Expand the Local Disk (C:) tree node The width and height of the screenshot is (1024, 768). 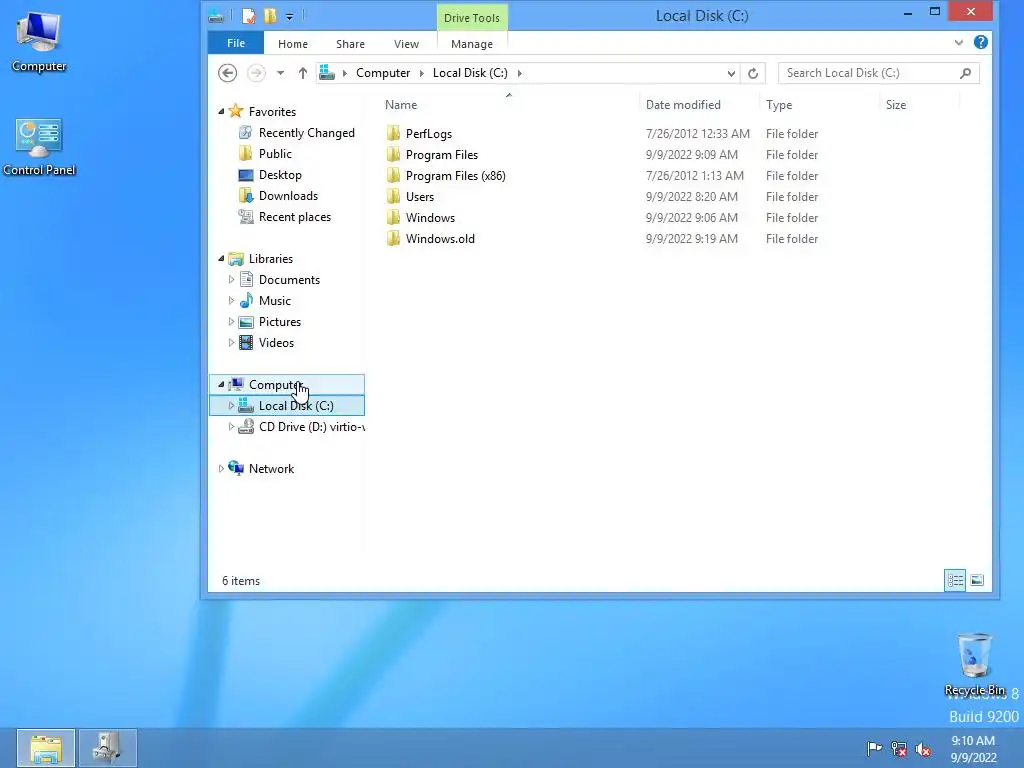pyautogui.click(x=231, y=406)
